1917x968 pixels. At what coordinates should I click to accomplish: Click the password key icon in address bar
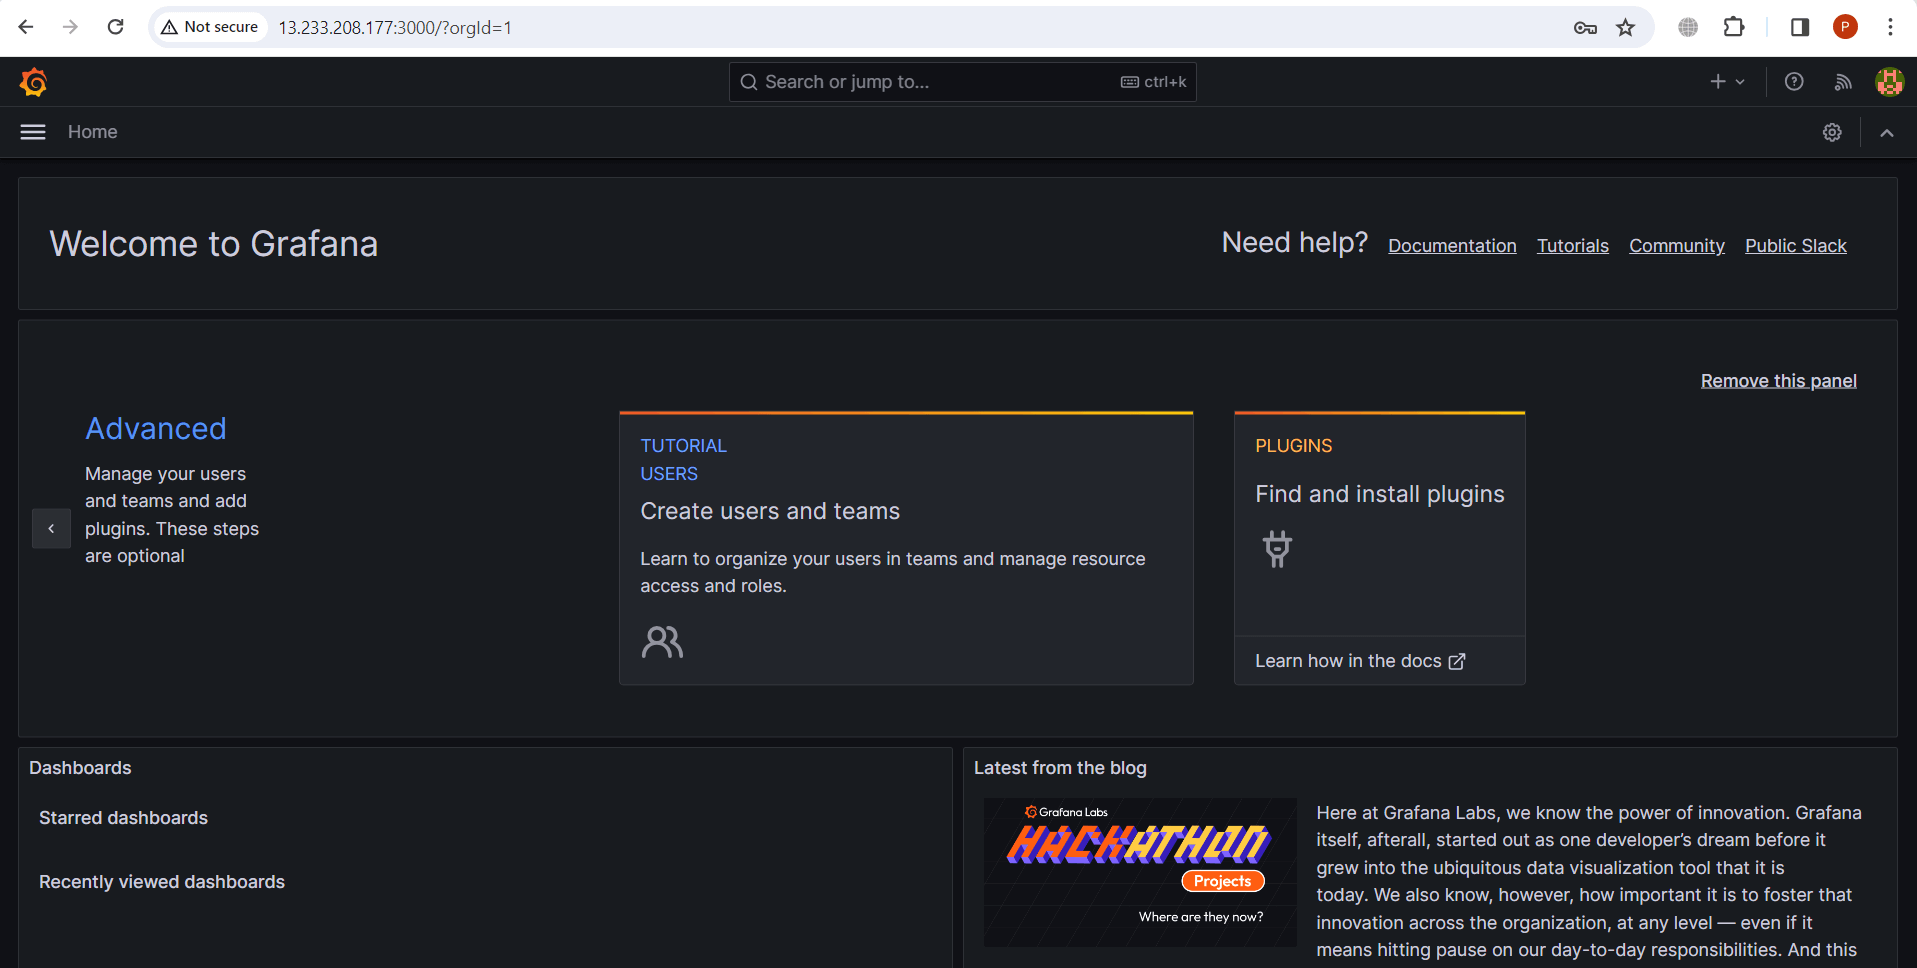[1585, 27]
